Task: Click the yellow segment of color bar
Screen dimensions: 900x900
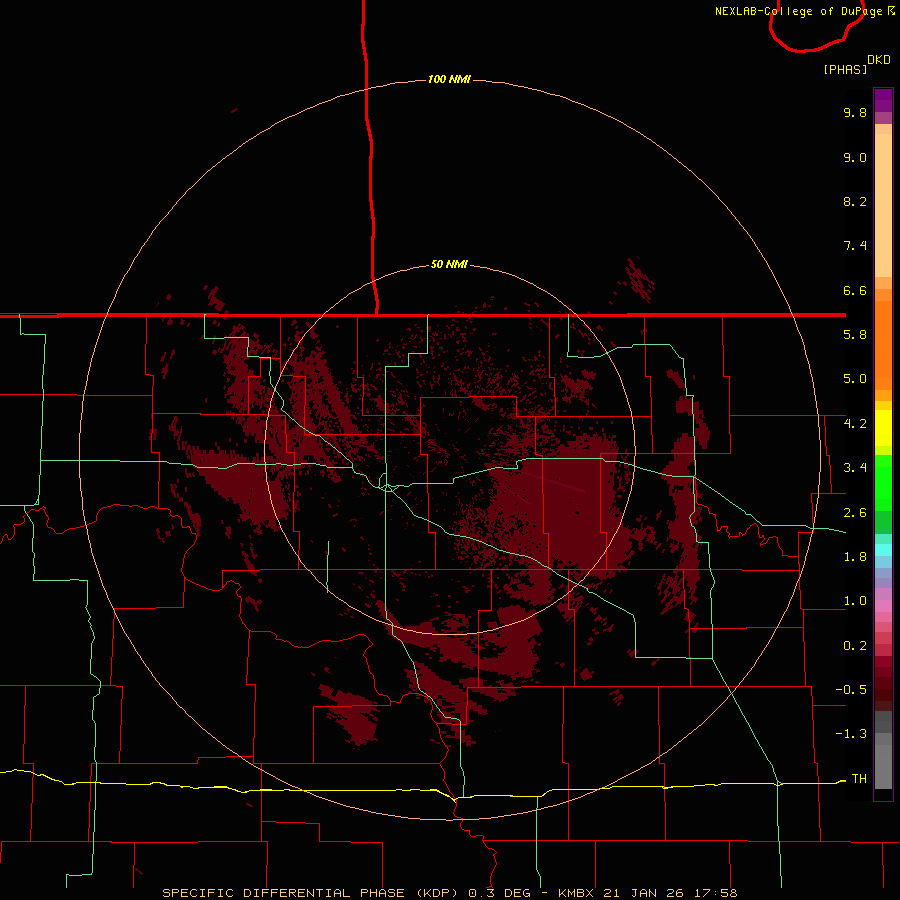Action: click(x=883, y=428)
